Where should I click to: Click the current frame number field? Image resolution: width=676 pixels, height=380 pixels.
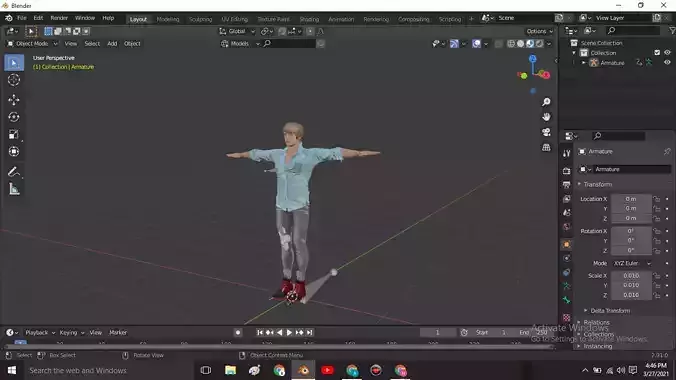pyautogui.click(x=437, y=333)
